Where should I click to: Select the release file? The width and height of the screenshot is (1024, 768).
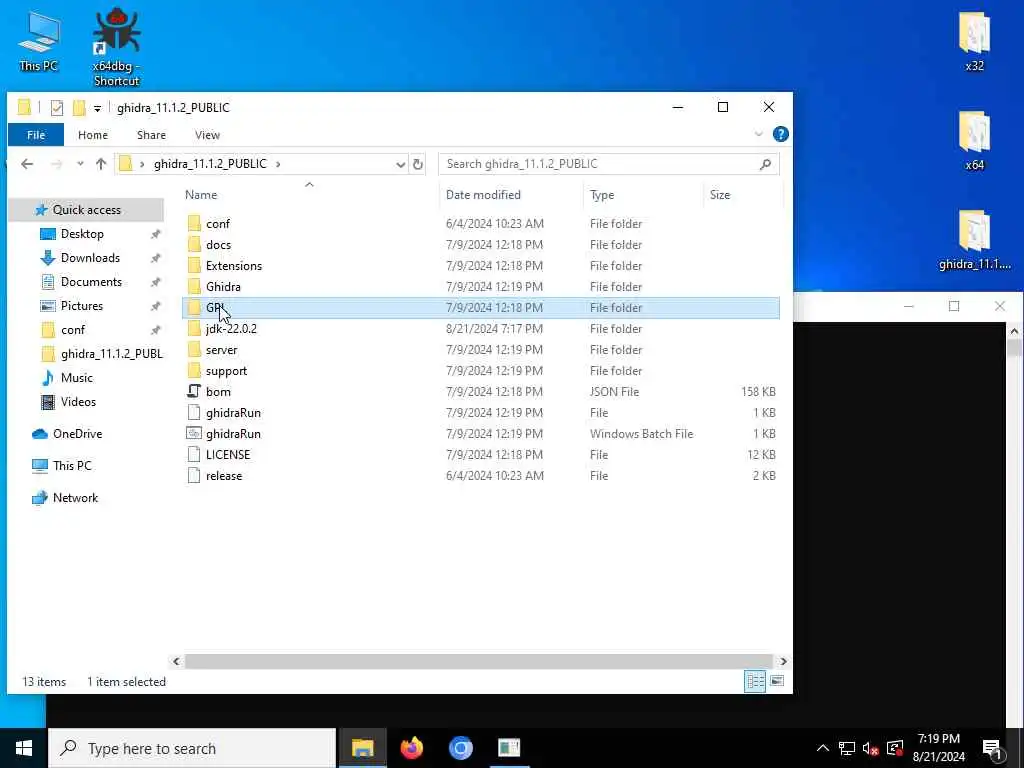(481, 475)
